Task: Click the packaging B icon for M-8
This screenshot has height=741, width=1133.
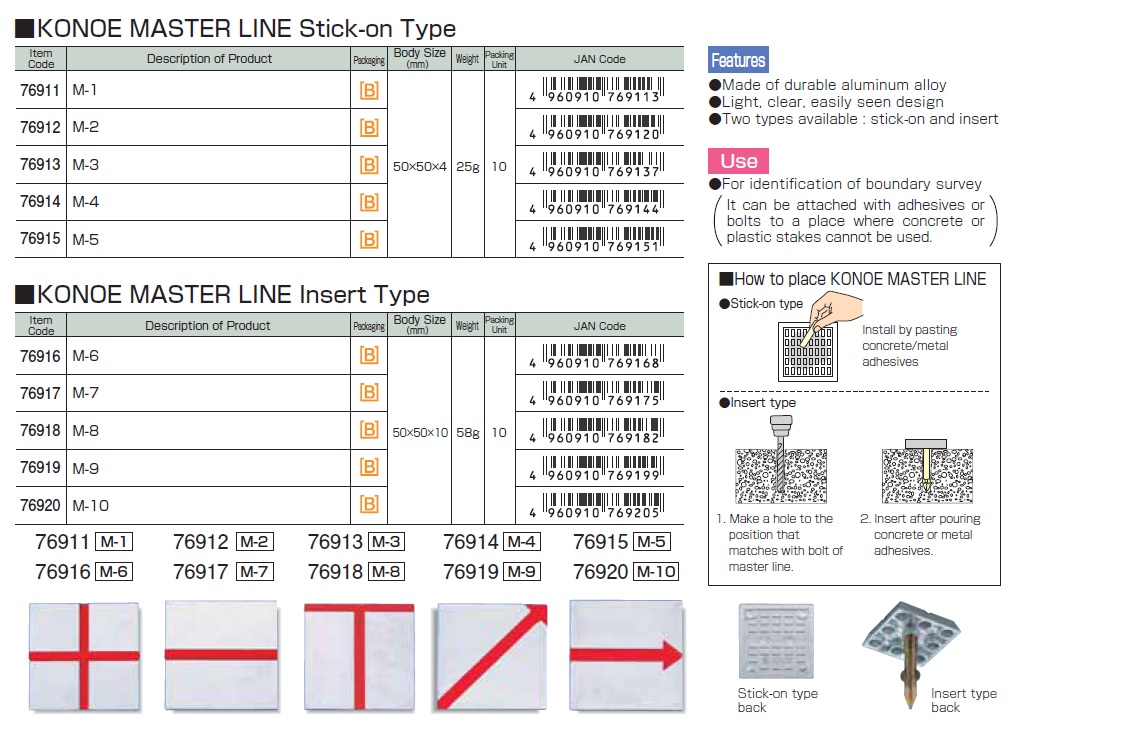Action: pyautogui.click(x=368, y=431)
